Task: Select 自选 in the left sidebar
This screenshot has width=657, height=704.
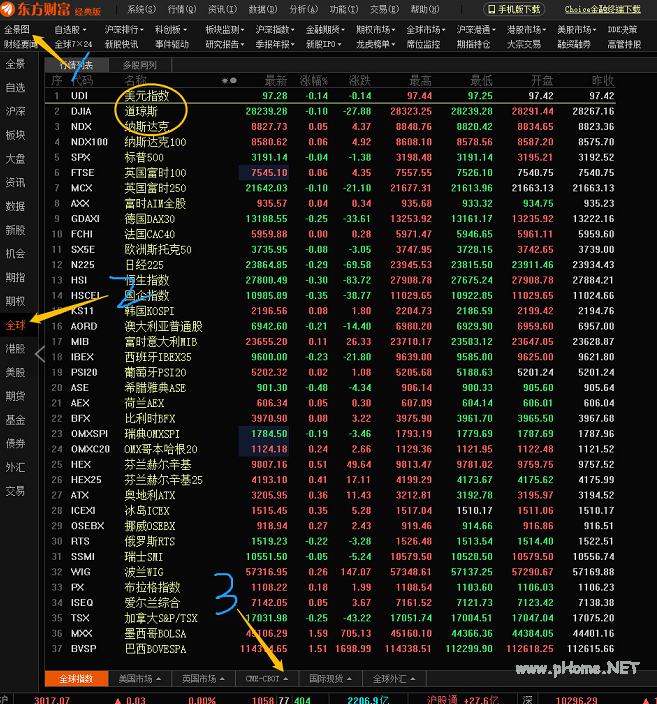Action: pyautogui.click(x=15, y=88)
